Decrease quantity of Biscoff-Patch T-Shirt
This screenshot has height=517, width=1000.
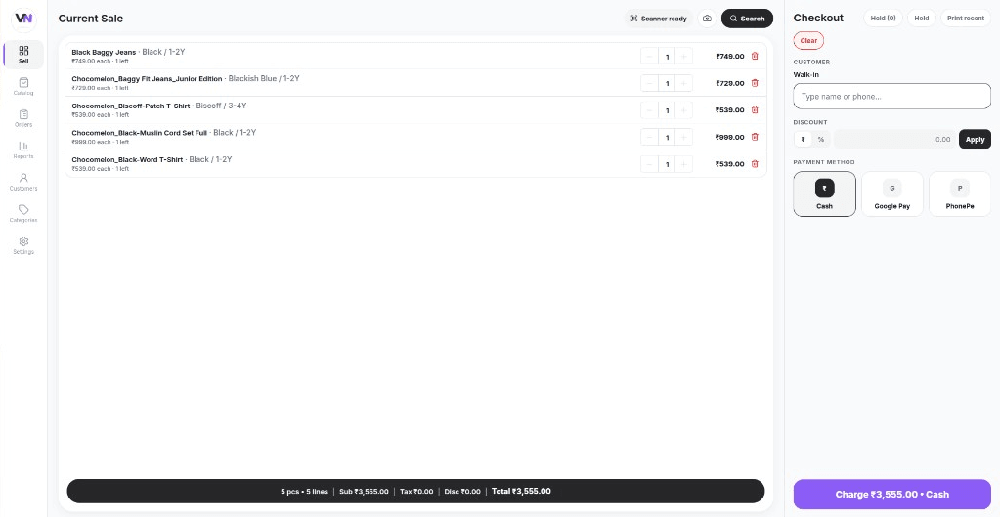pyautogui.click(x=649, y=110)
